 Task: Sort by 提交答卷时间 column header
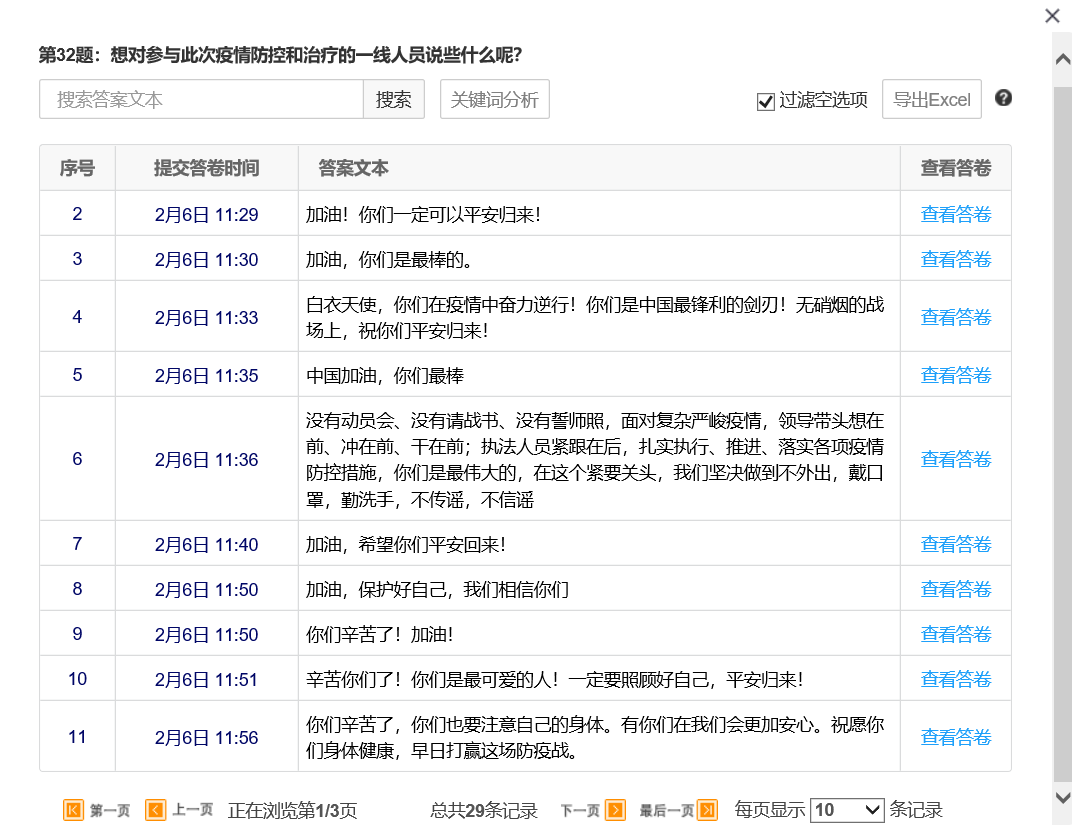tap(206, 168)
